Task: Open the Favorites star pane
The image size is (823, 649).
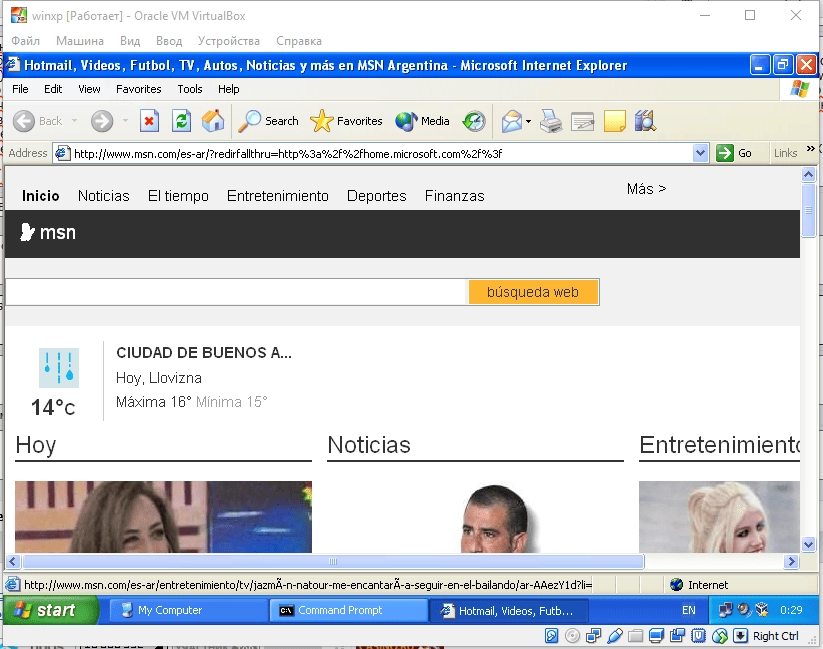Action: [x=346, y=121]
